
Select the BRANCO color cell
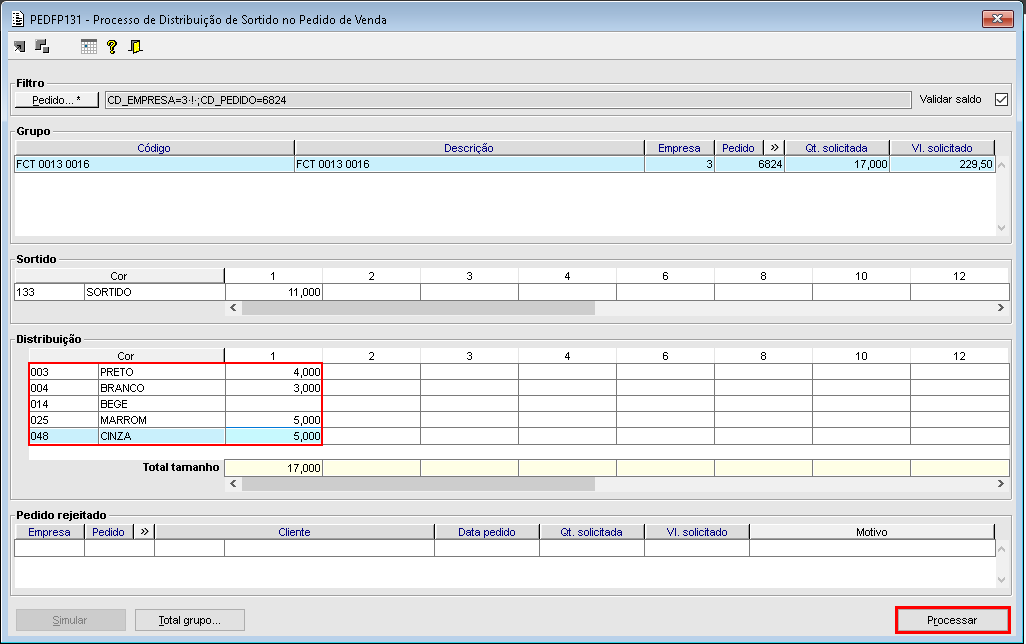(x=162, y=388)
